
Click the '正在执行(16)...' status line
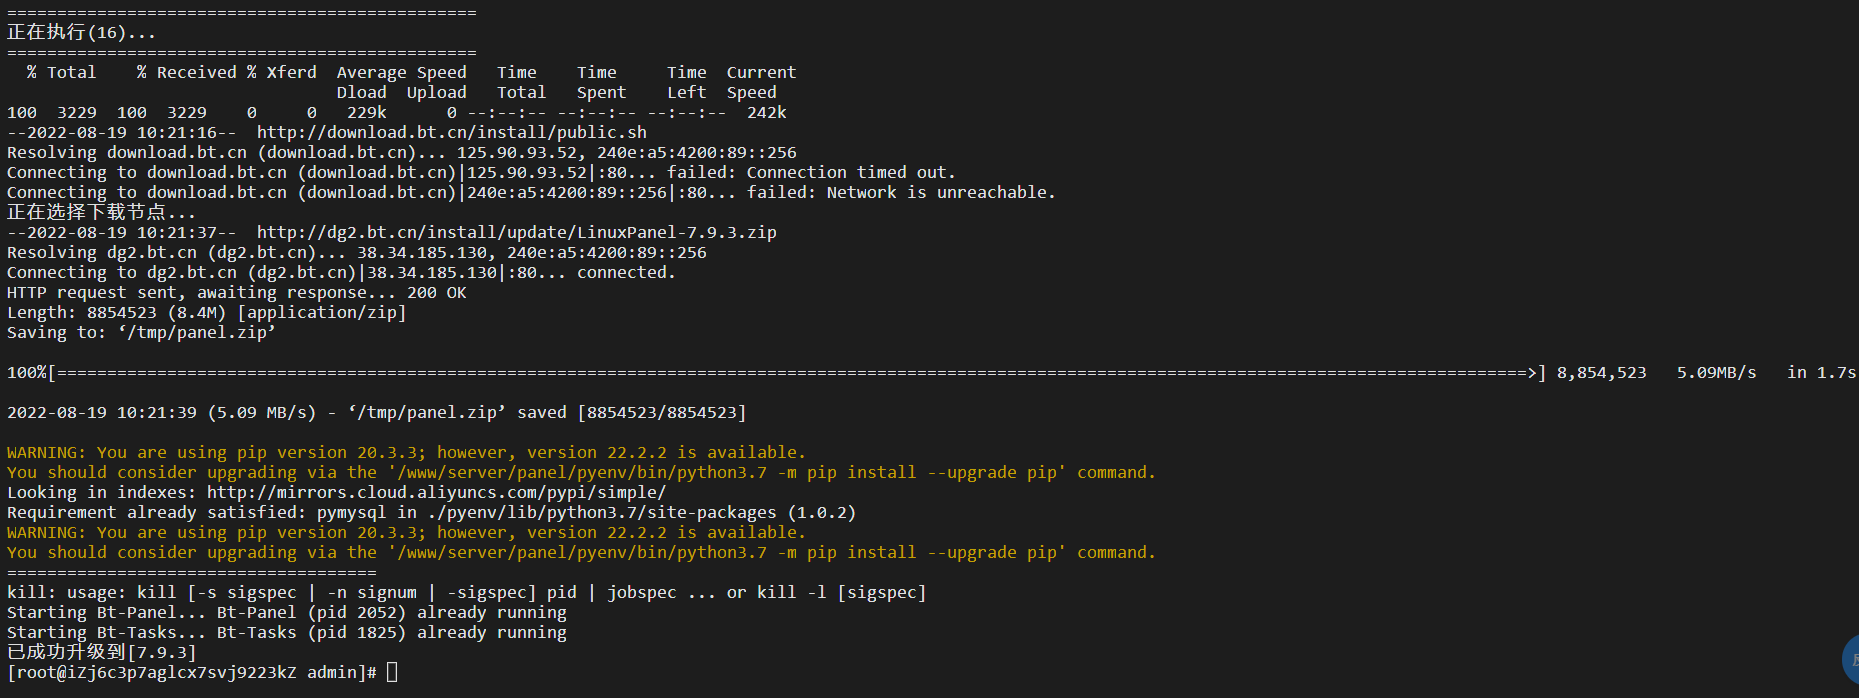coord(82,32)
